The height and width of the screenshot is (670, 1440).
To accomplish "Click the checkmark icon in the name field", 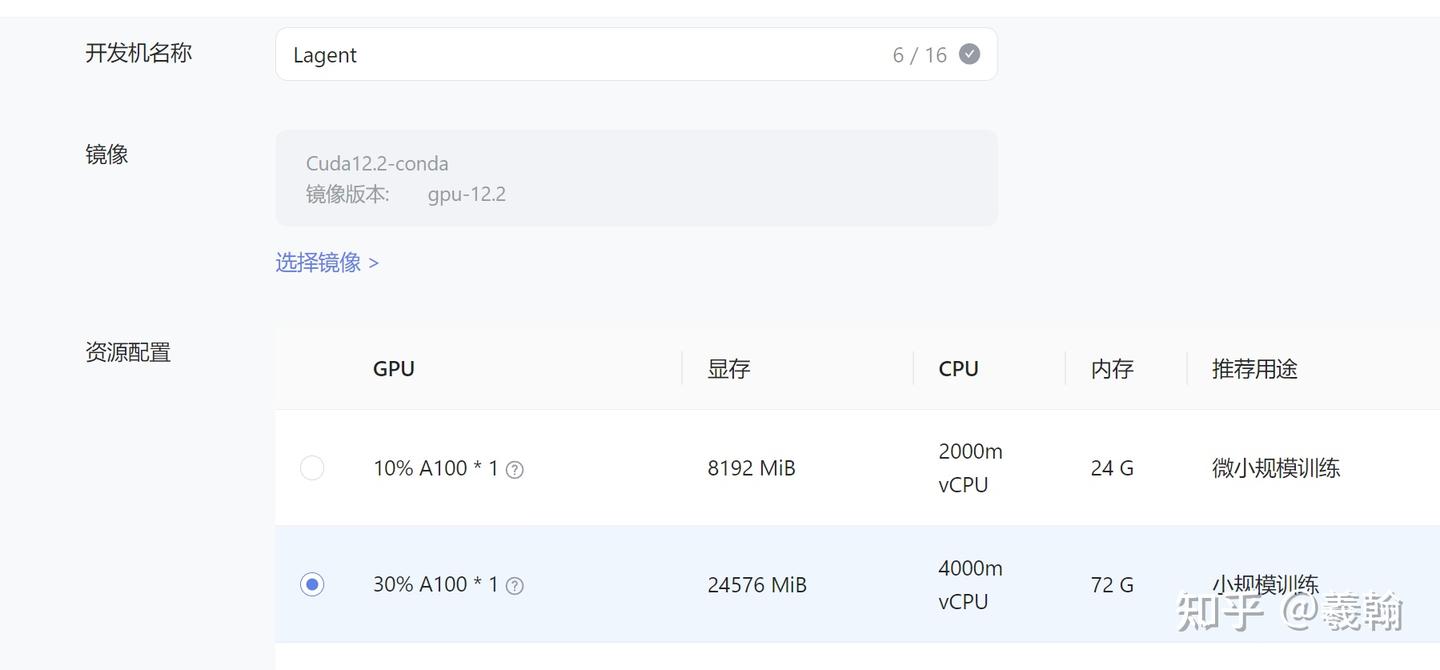I will (x=969, y=54).
